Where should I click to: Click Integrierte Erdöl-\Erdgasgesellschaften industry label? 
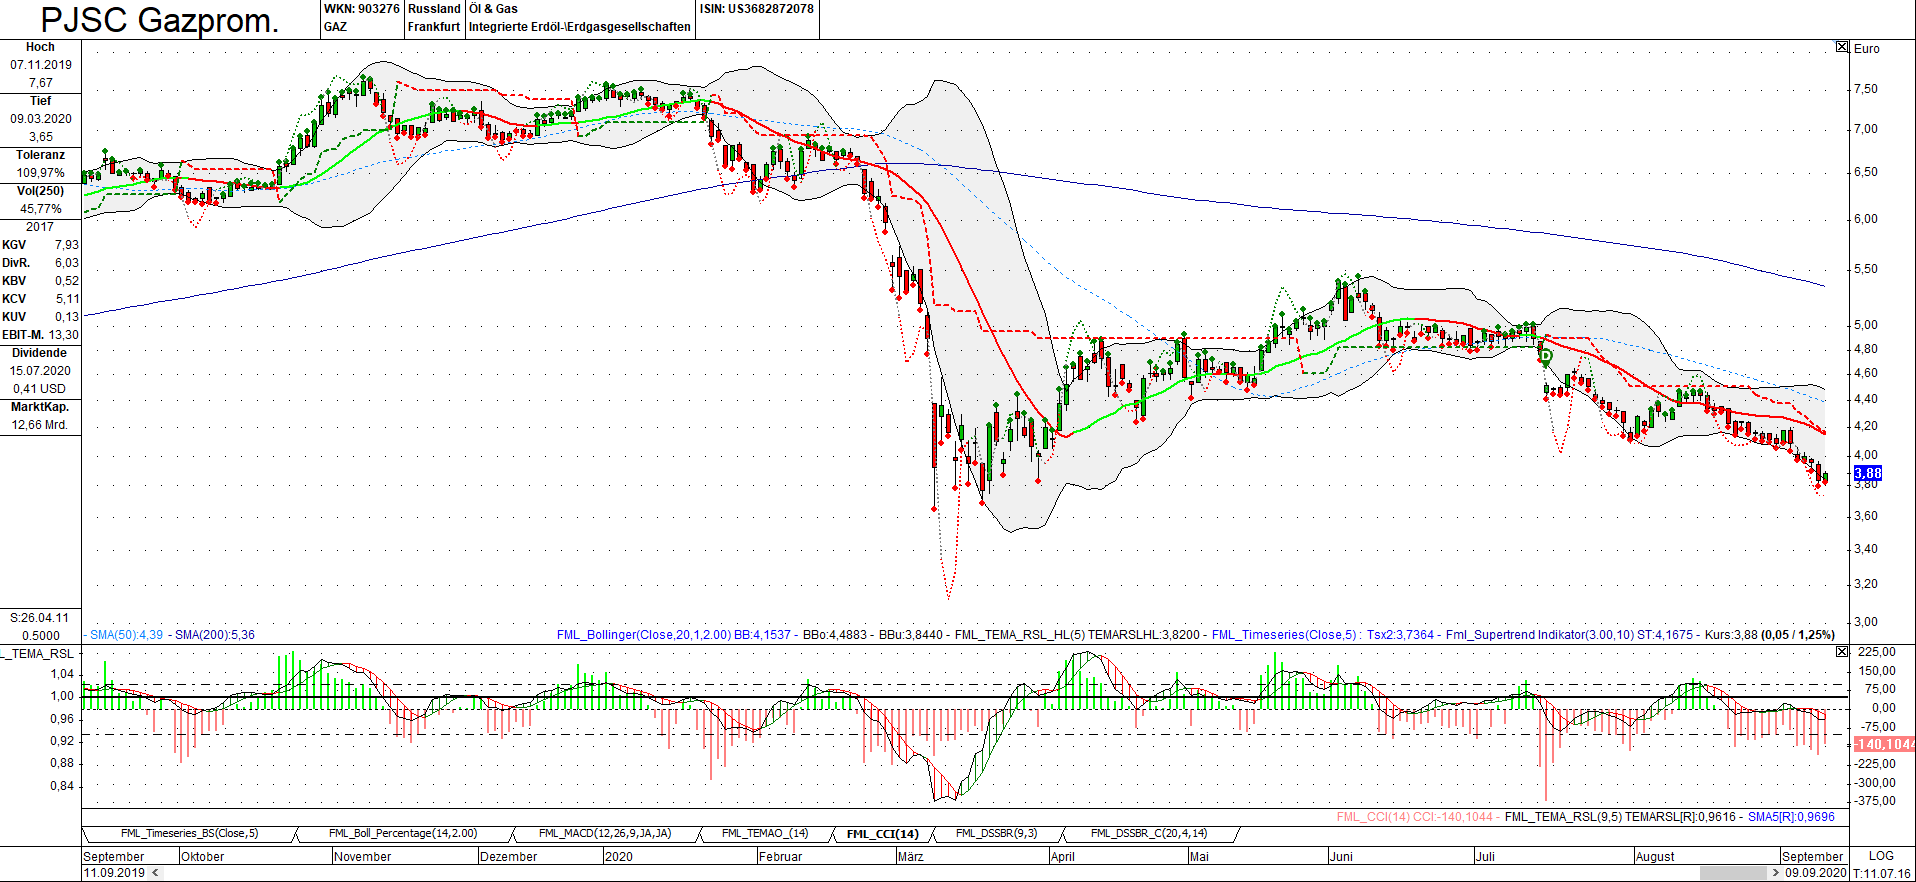tap(580, 27)
